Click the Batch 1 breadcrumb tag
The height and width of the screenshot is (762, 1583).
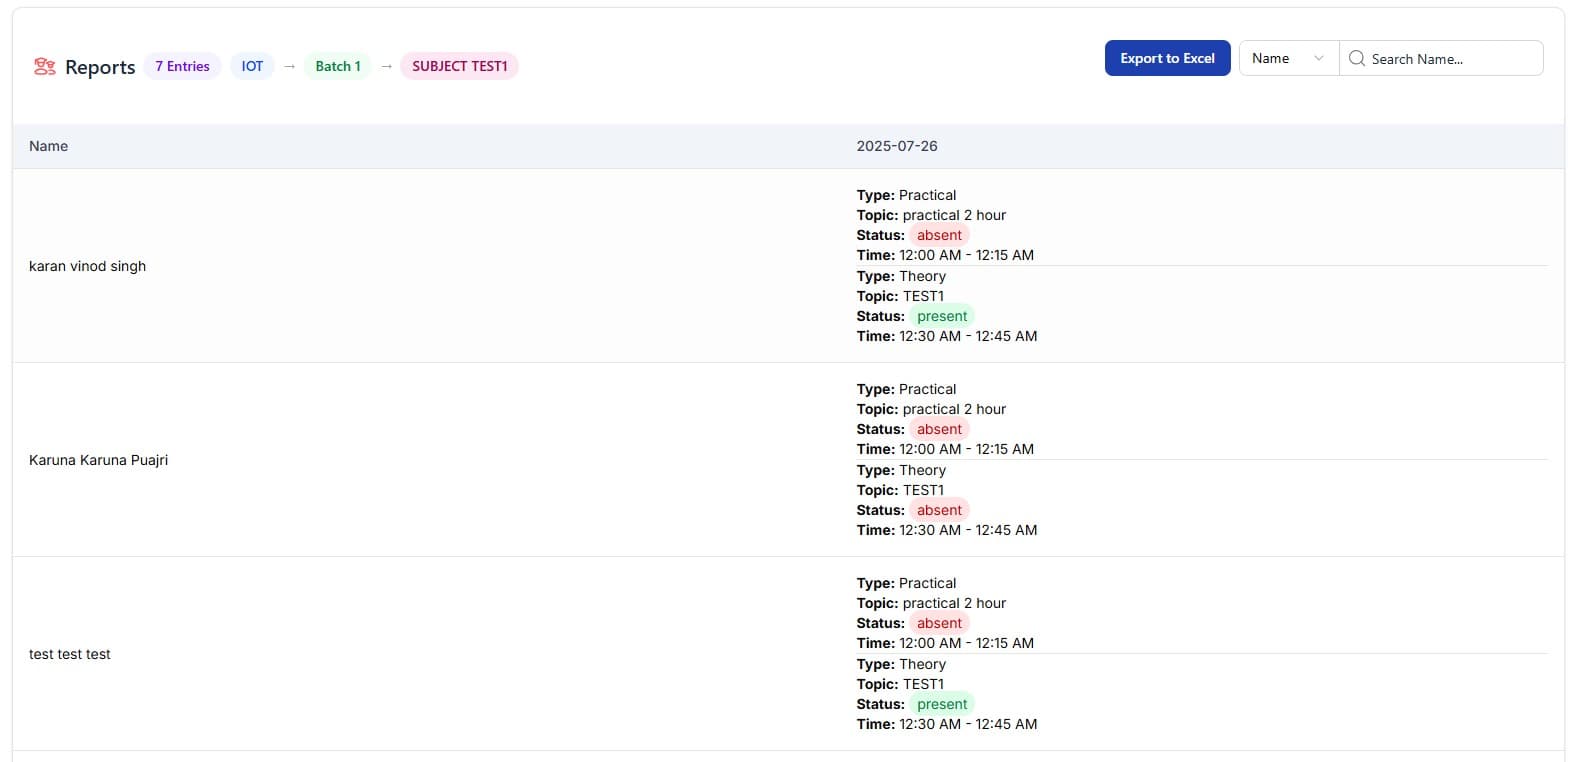(338, 67)
